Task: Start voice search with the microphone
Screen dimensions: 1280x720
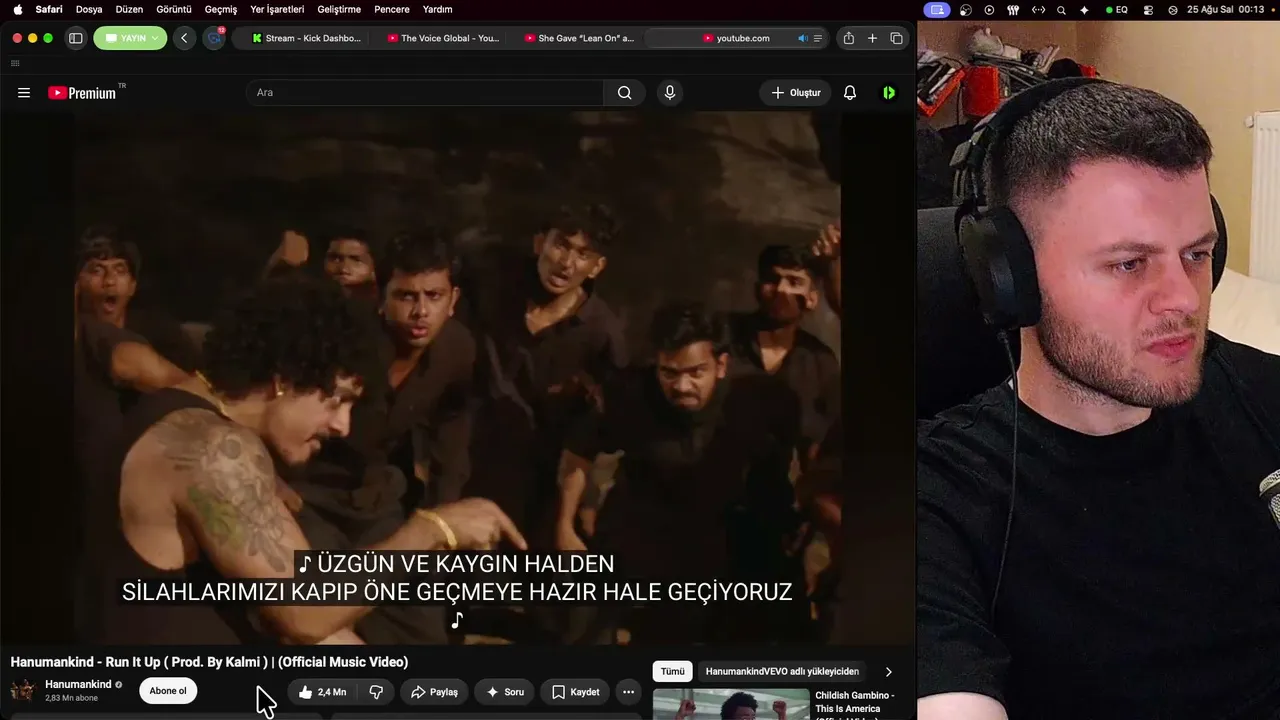Action: [x=670, y=93]
